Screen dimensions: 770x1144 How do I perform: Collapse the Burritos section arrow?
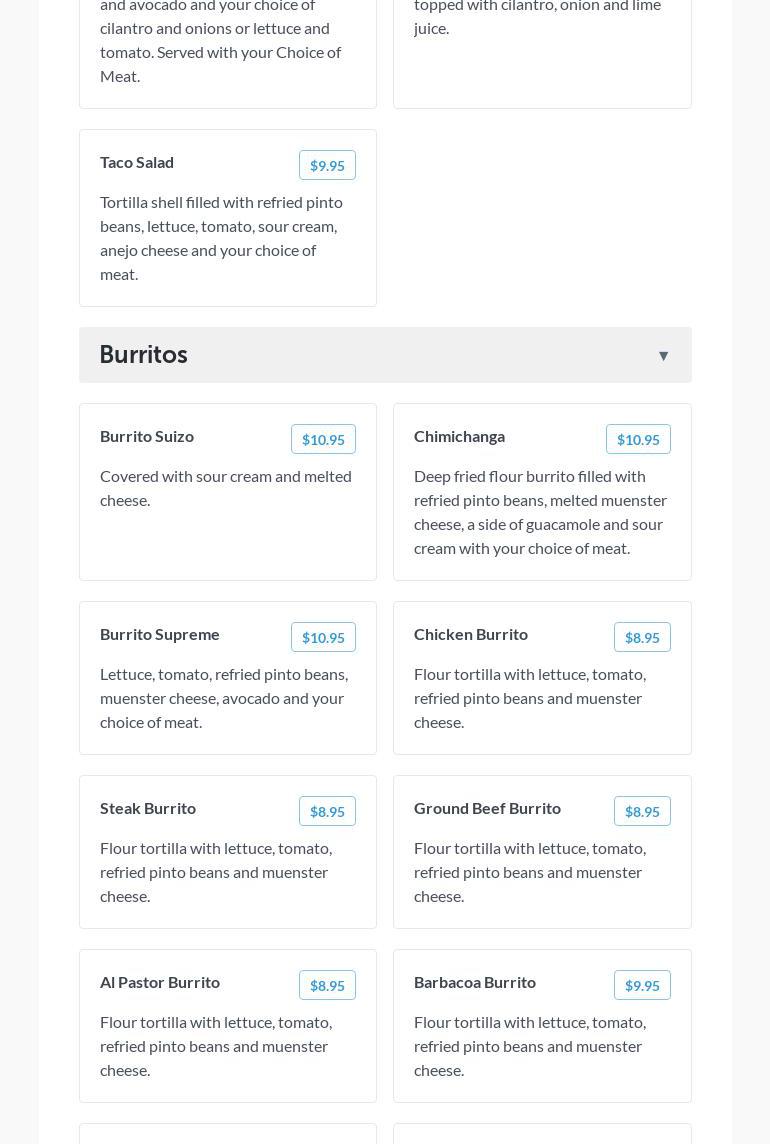click(x=663, y=356)
